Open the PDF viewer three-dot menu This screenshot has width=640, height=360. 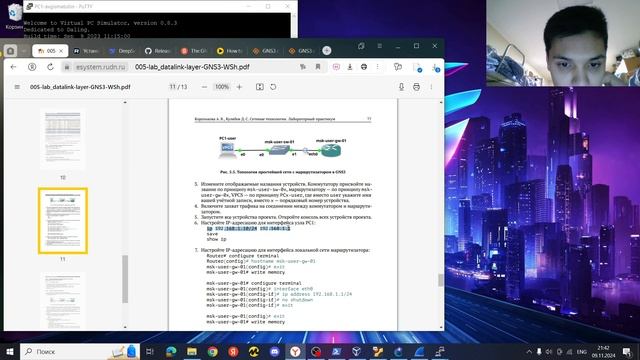click(x=431, y=87)
